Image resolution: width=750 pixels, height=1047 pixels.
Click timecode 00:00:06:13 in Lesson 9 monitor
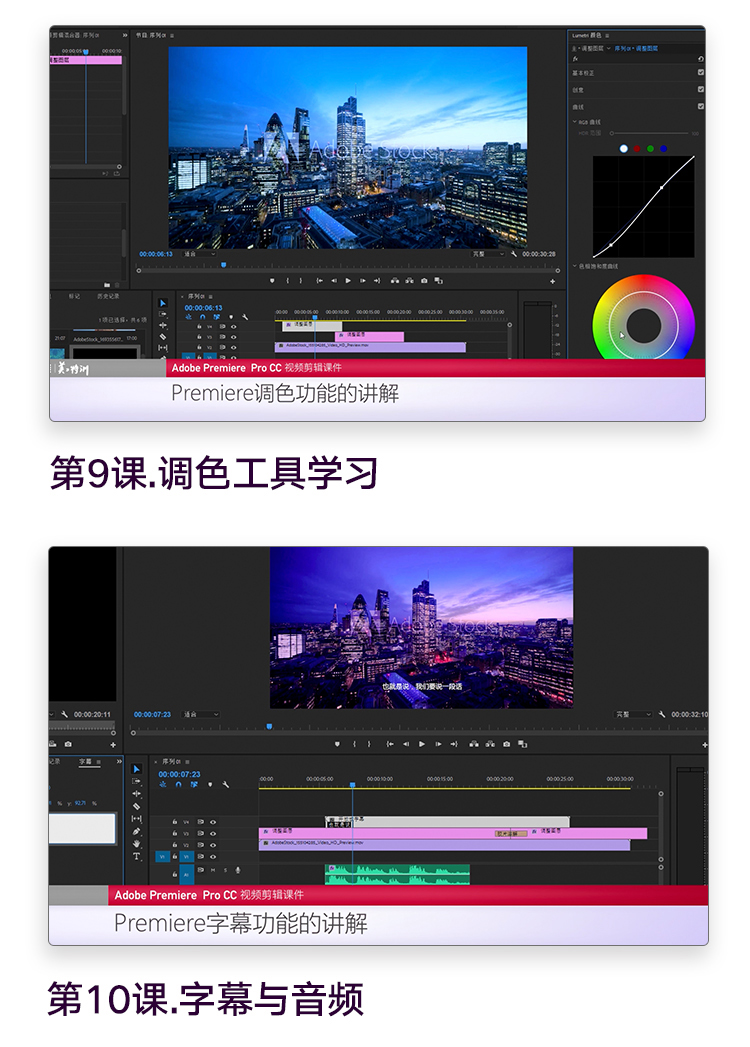156,254
